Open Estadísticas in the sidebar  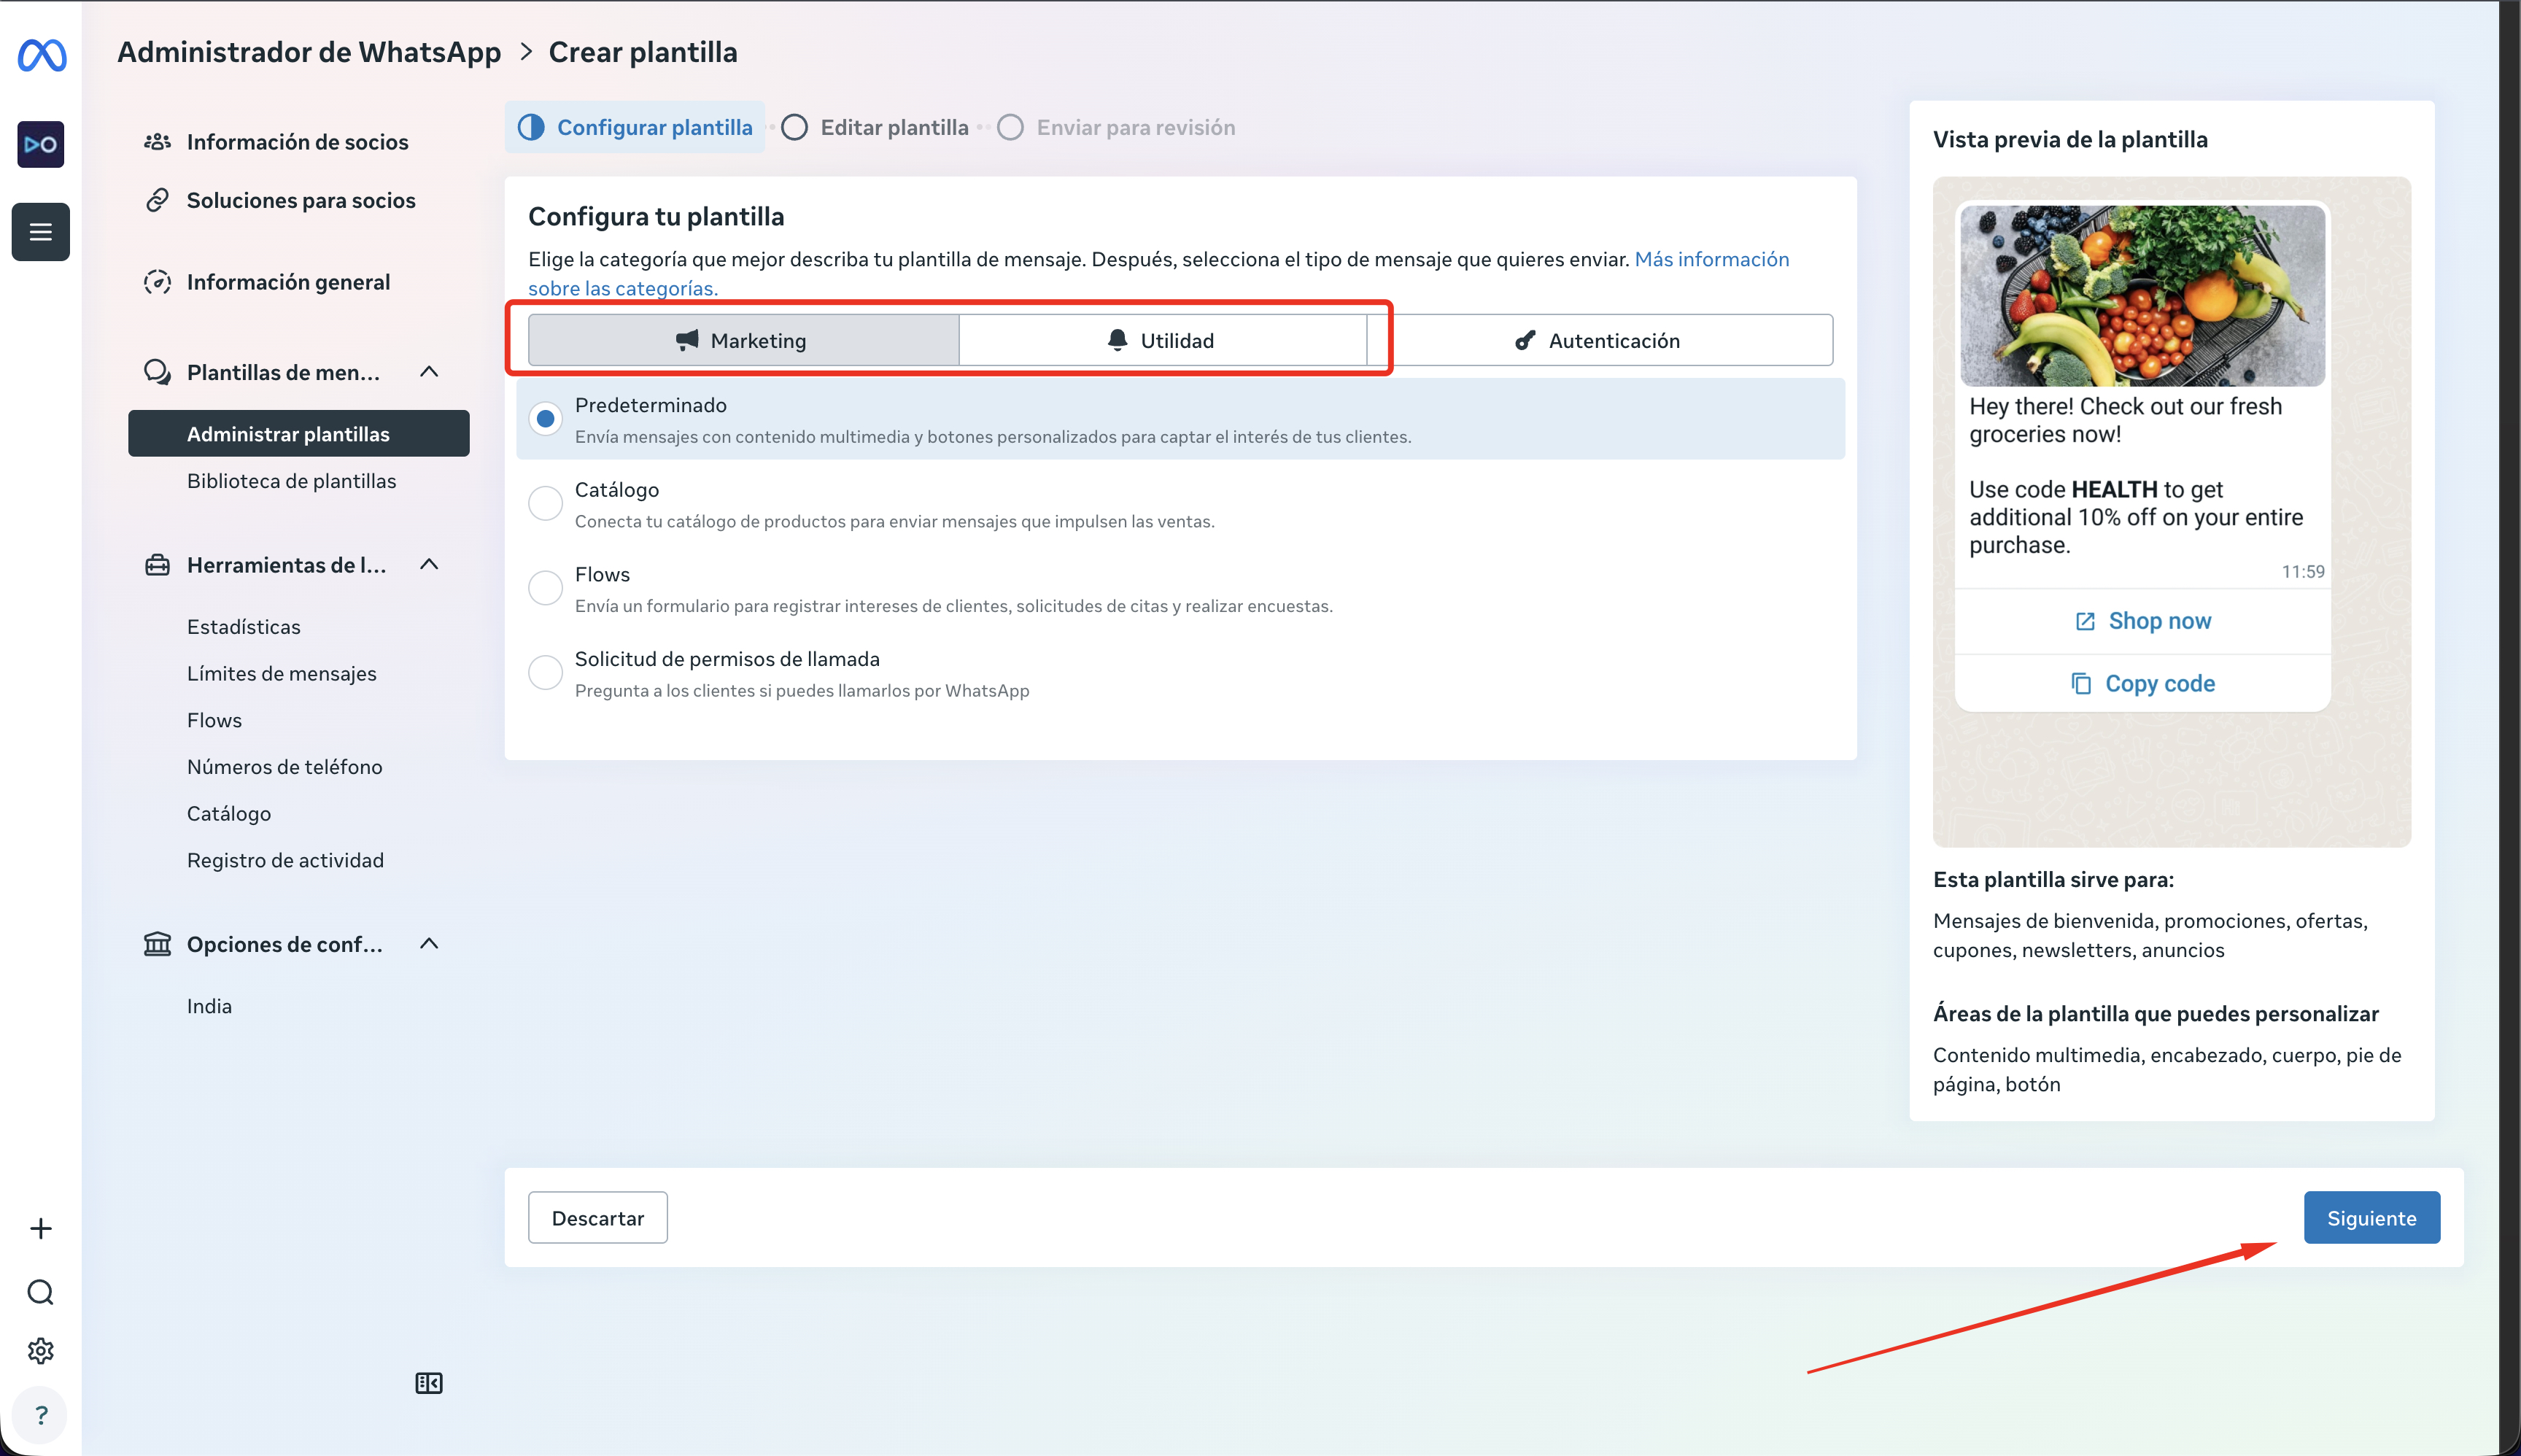(244, 627)
